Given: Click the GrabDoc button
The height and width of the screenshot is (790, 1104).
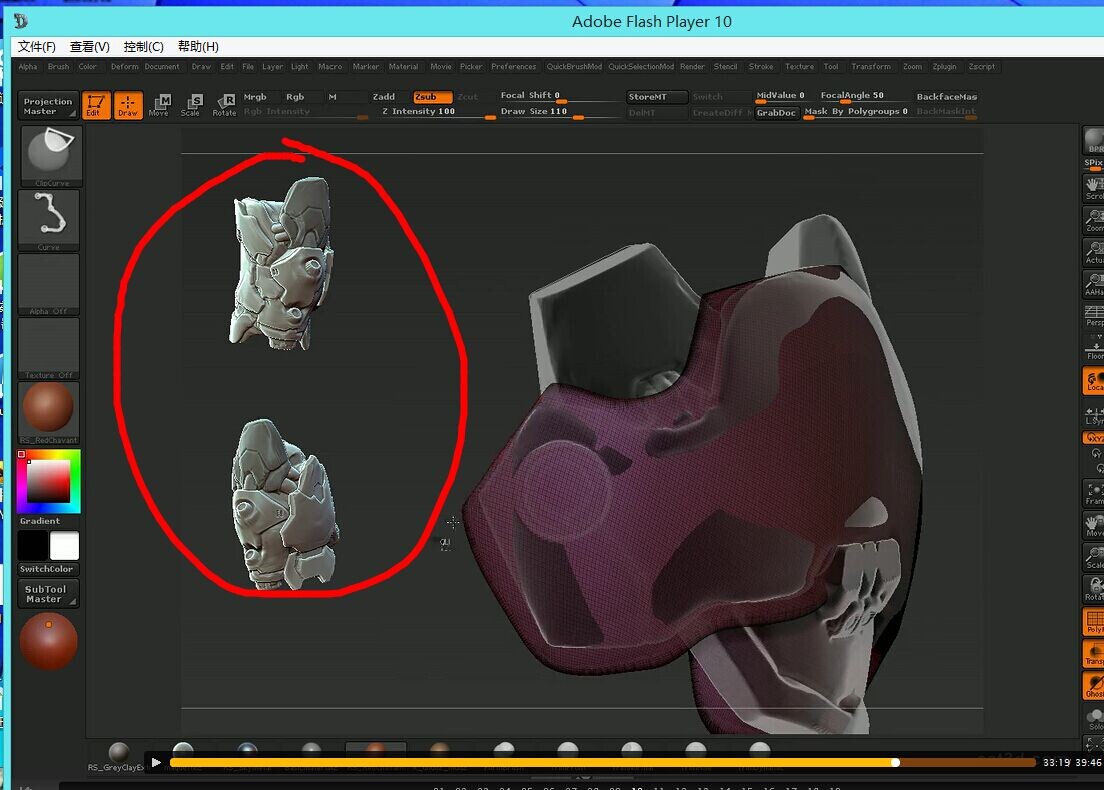Looking at the screenshot, I should [x=777, y=113].
